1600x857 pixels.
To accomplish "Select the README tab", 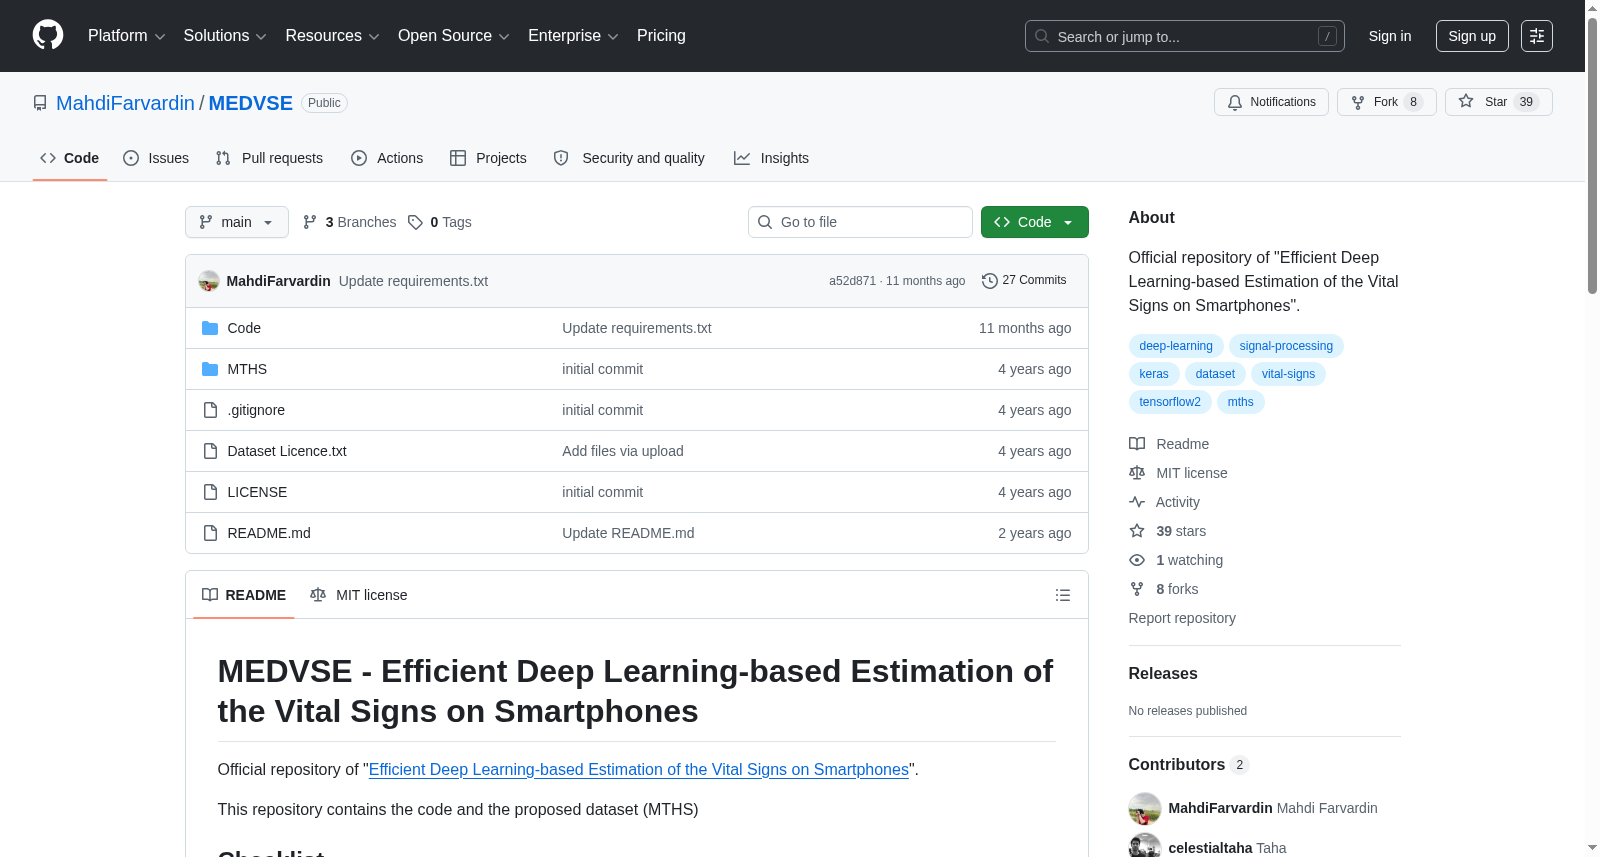I will click(x=244, y=595).
